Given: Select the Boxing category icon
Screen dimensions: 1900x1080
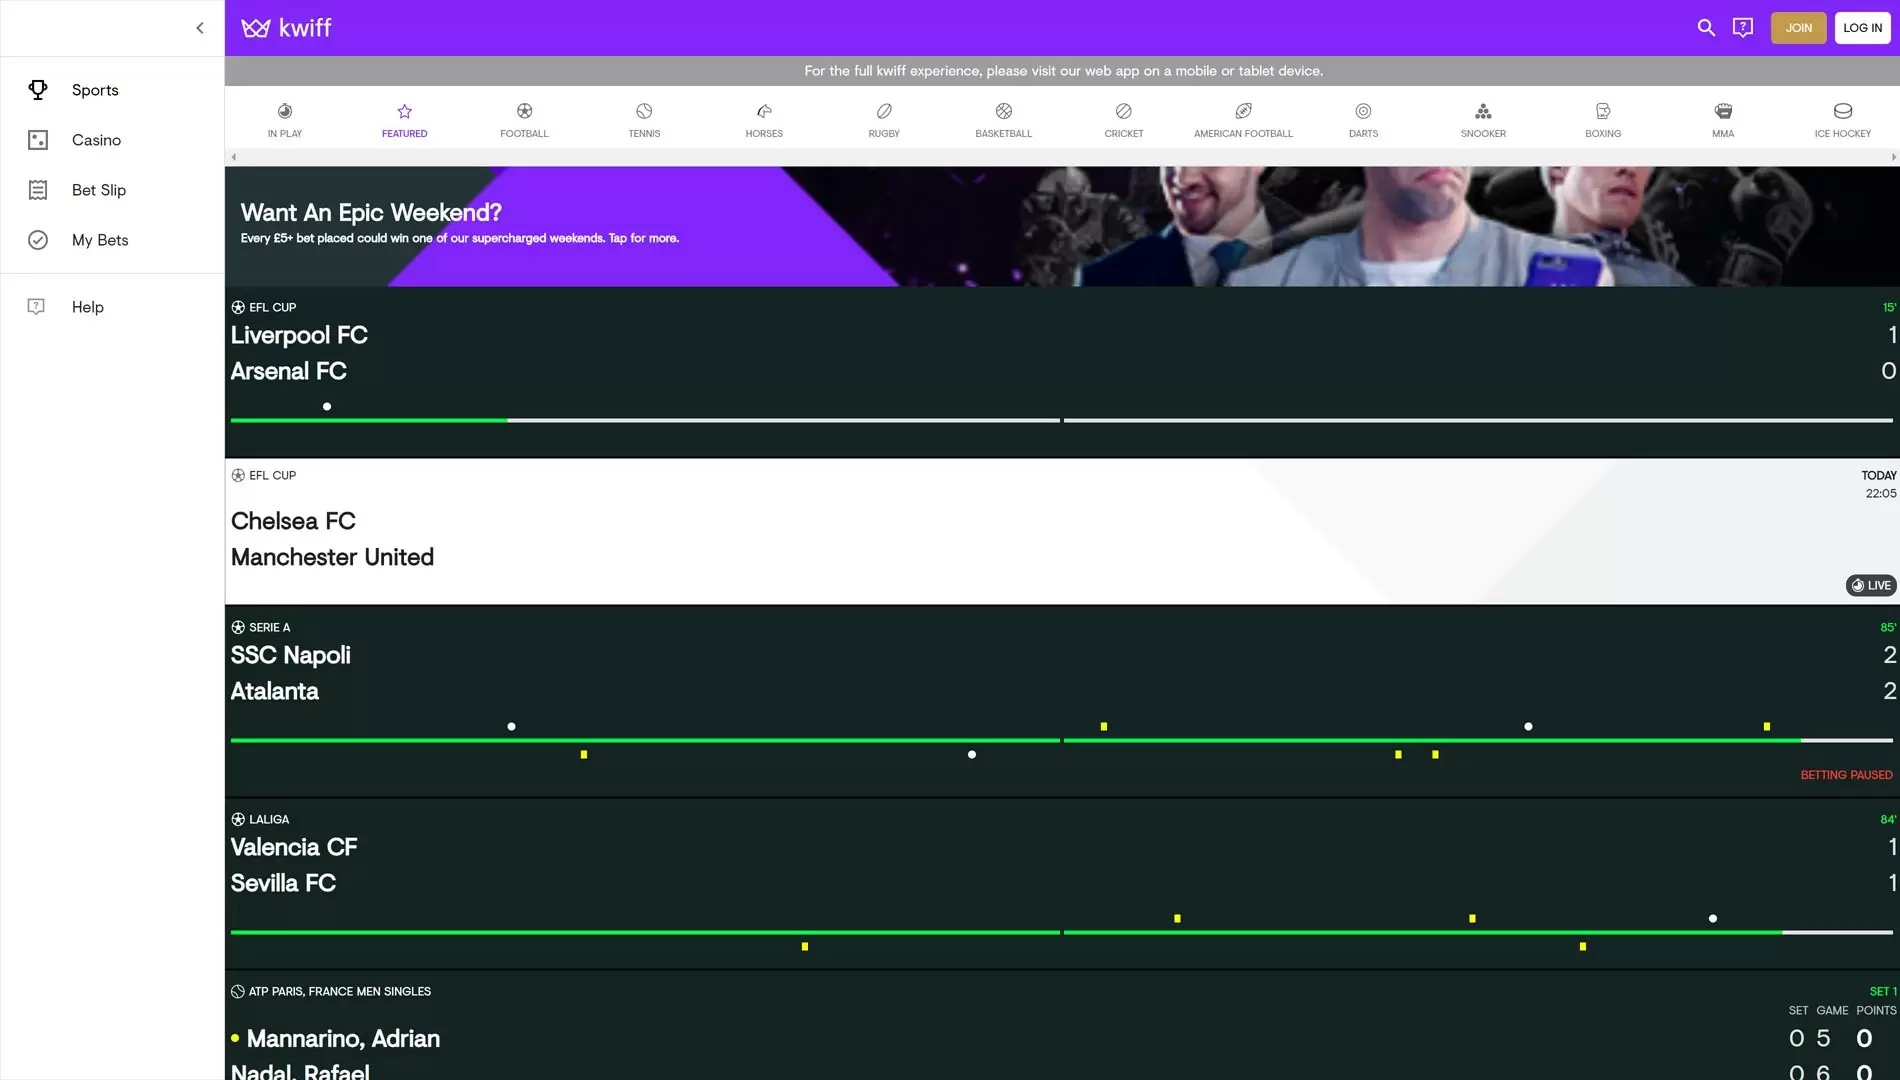Looking at the screenshot, I should (x=1603, y=111).
